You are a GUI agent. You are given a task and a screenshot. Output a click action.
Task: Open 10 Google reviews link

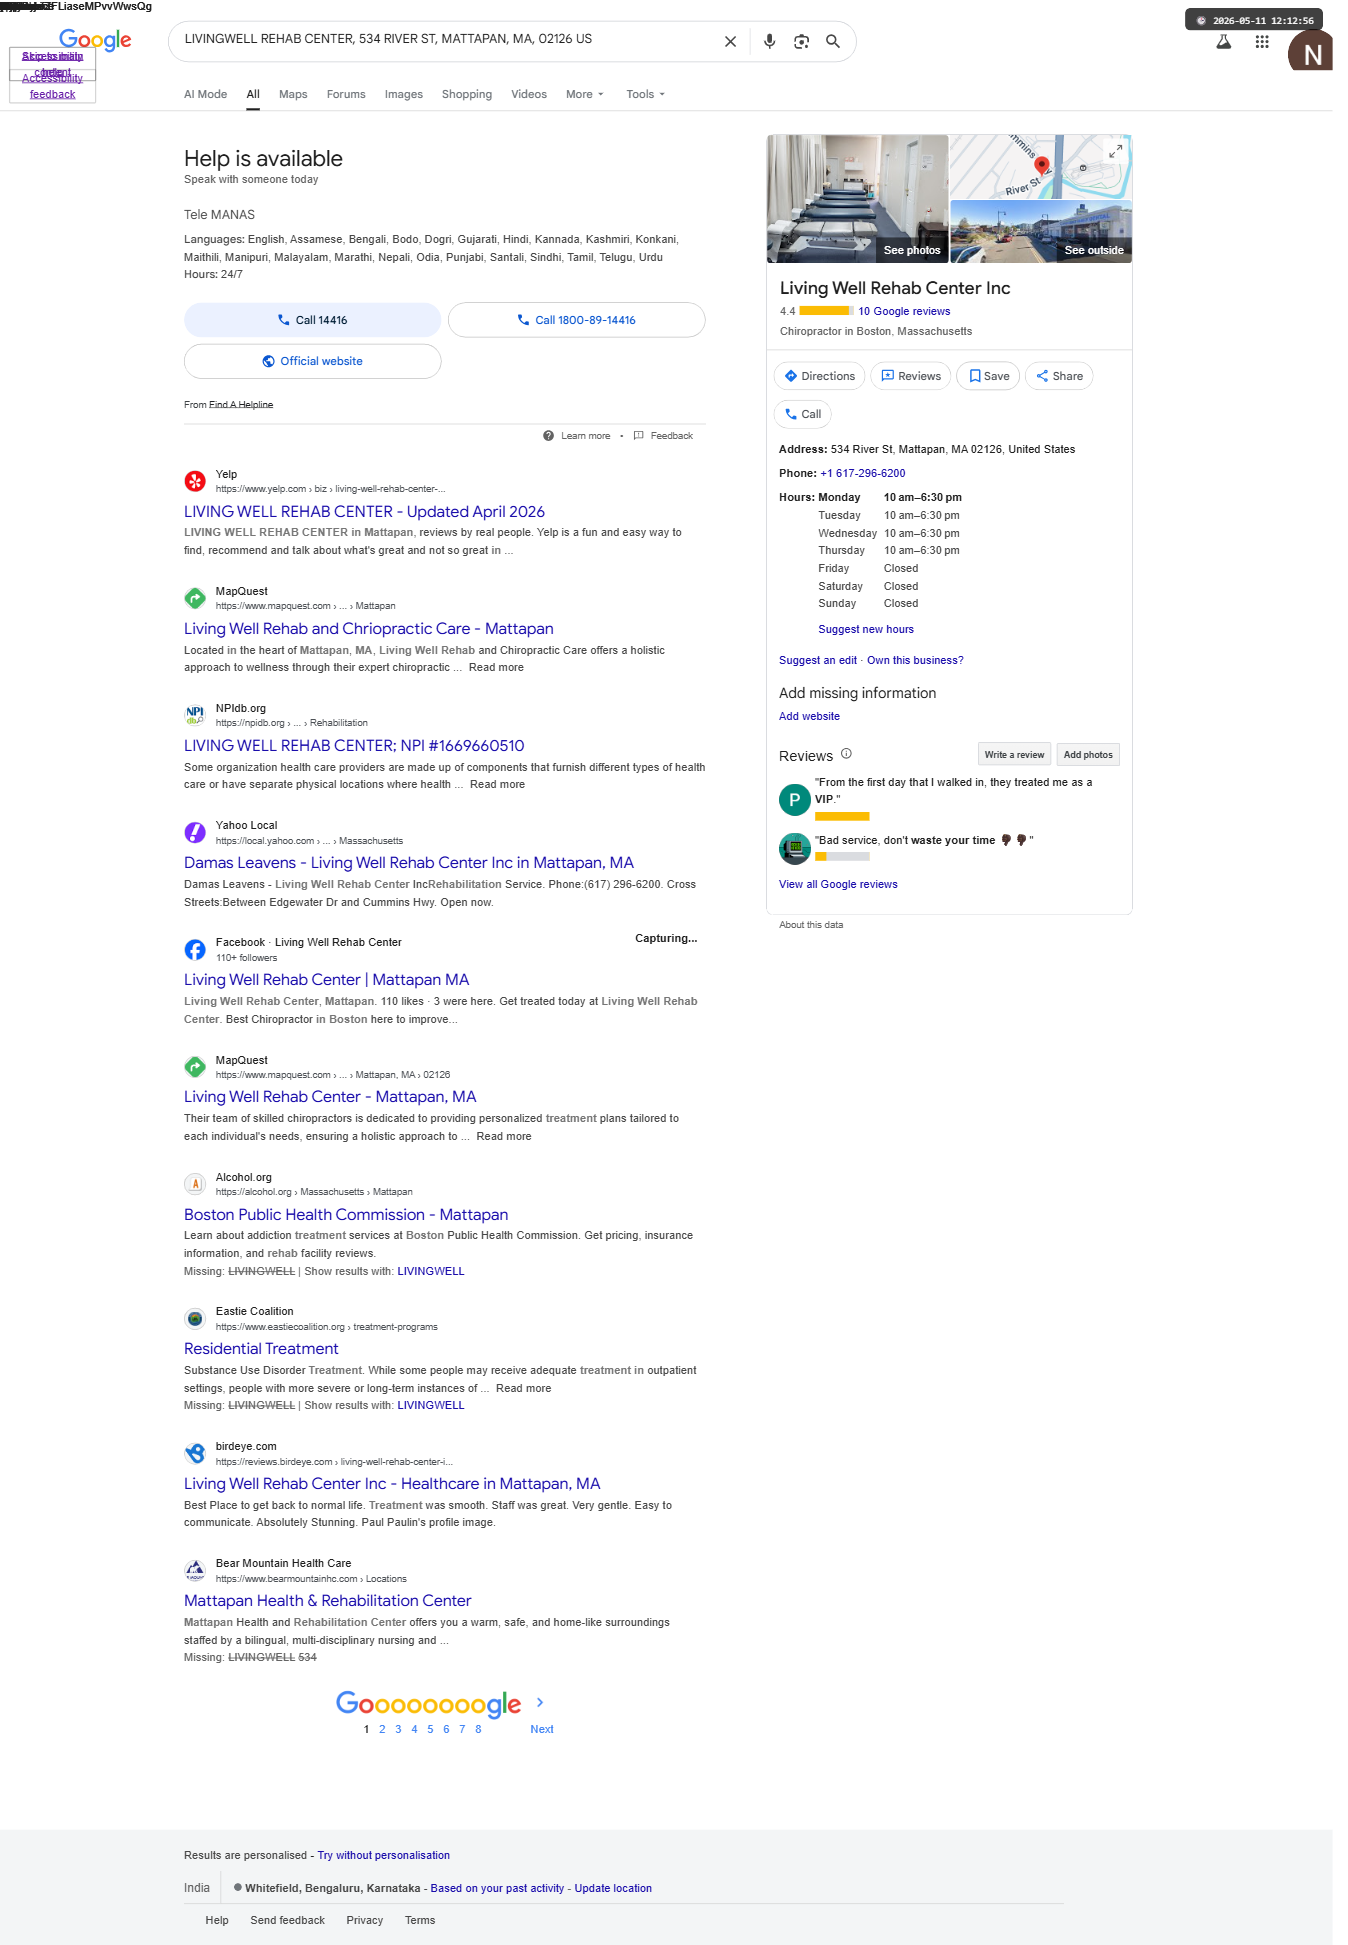pos(904,312)
